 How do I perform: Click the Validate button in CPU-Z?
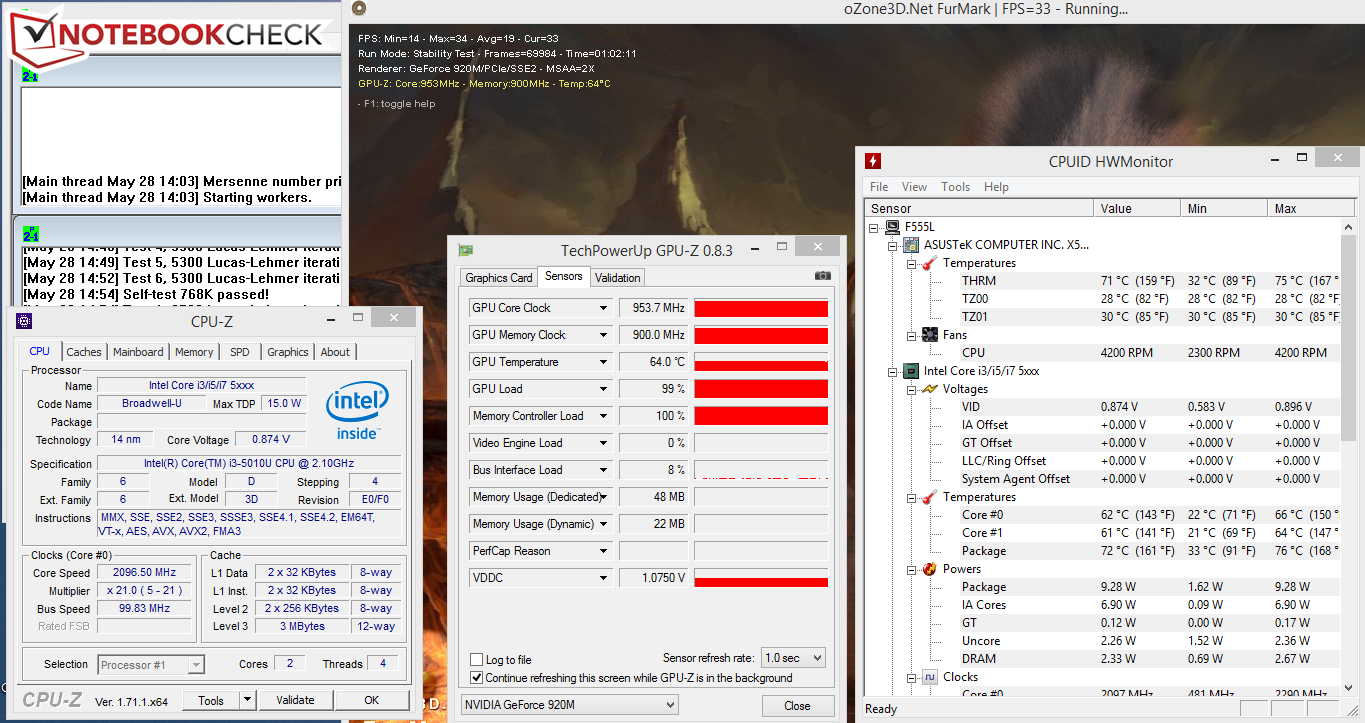(295, 700)
